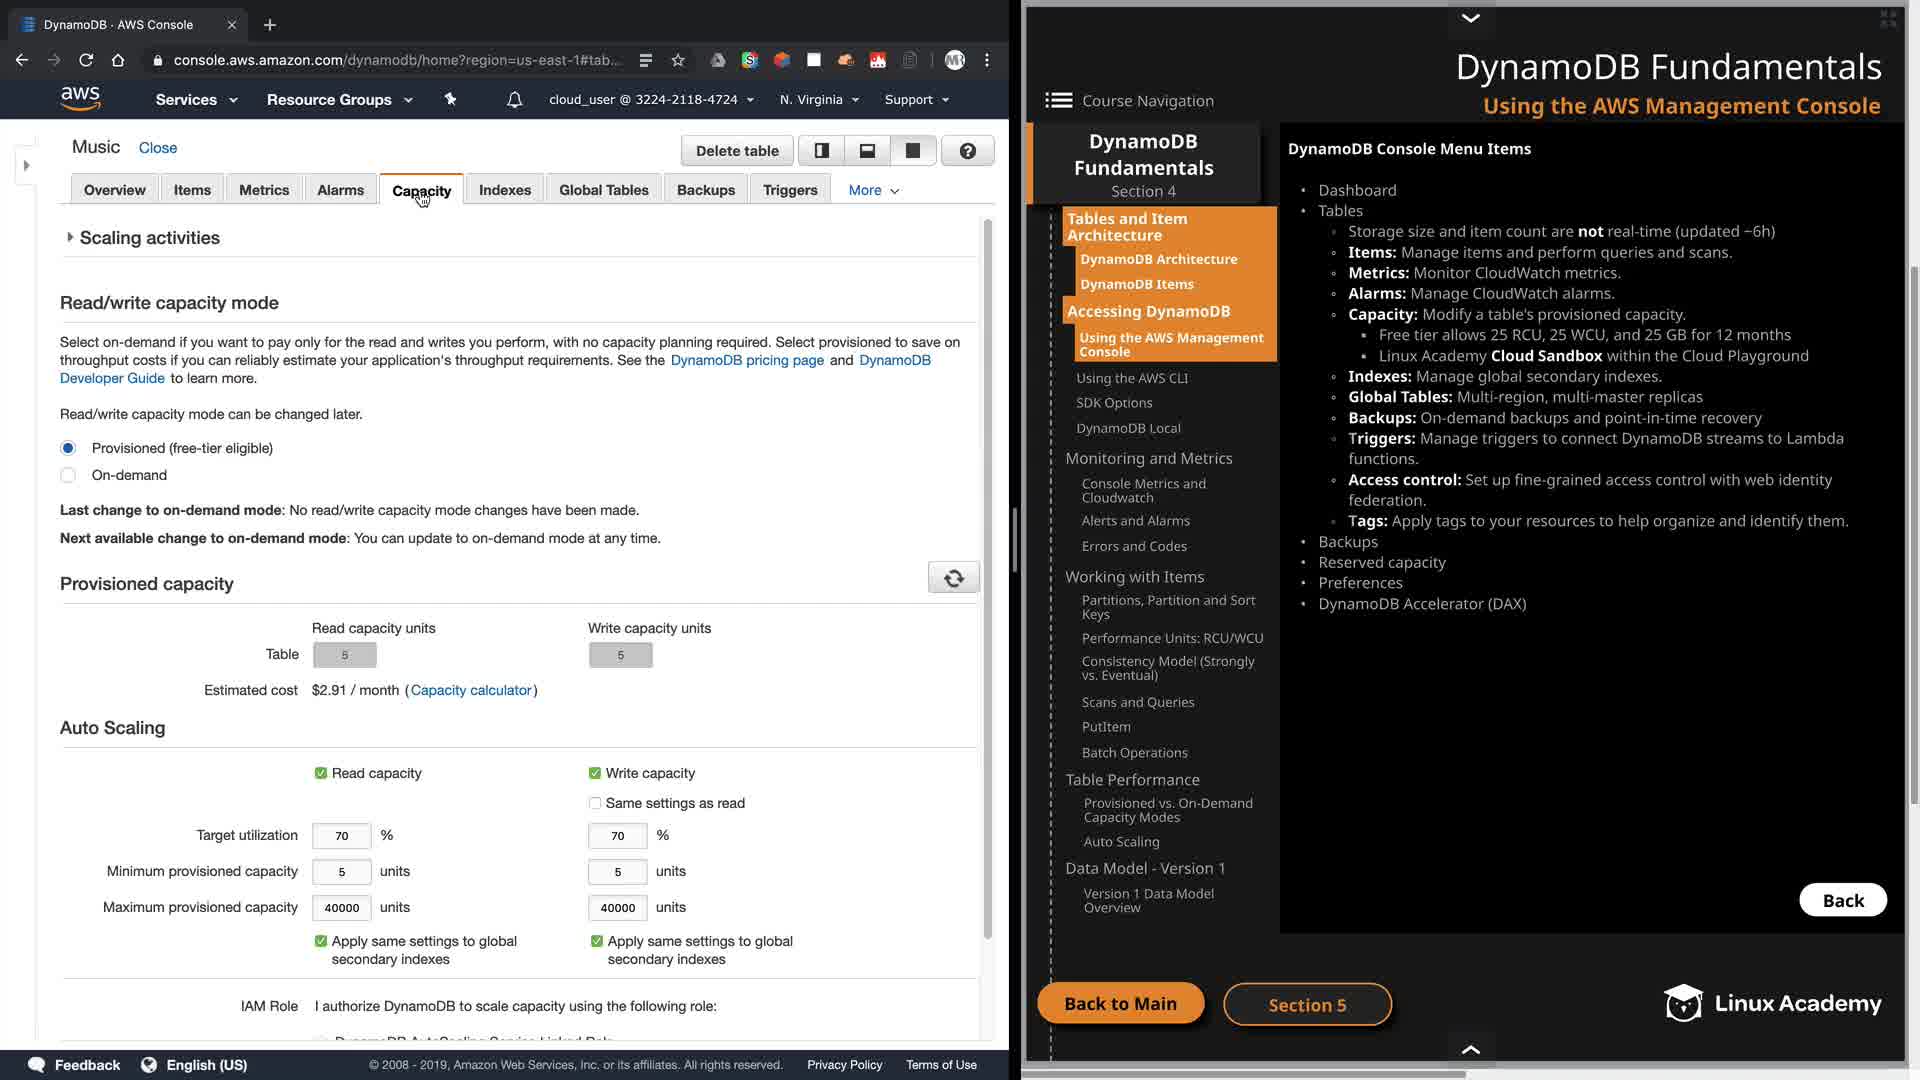Switch to split horizontal panel layout
1920x1080 pixels.
point(867,151)
